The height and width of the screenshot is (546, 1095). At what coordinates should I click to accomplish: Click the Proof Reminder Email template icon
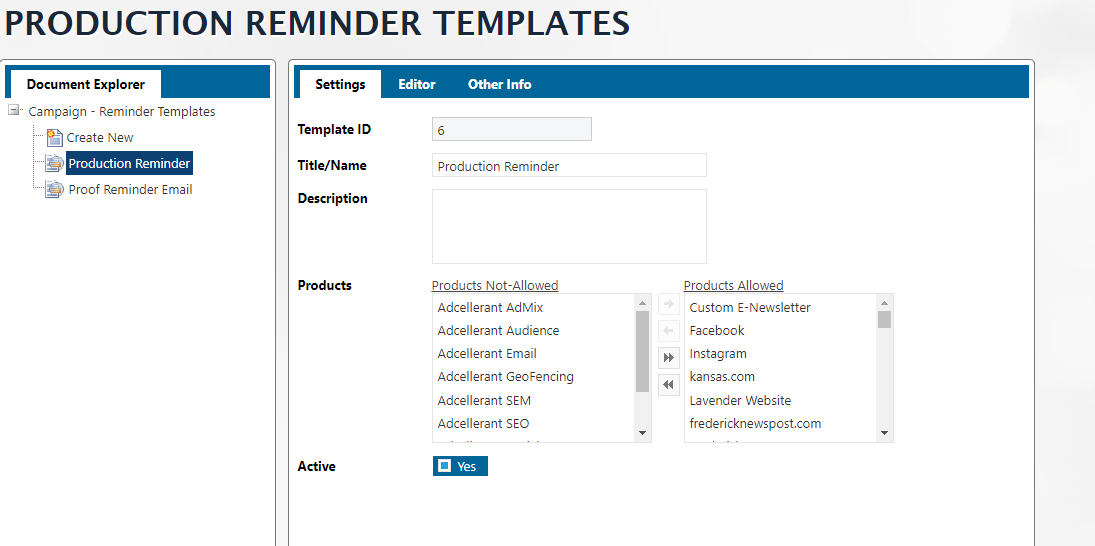coord(55,190)
